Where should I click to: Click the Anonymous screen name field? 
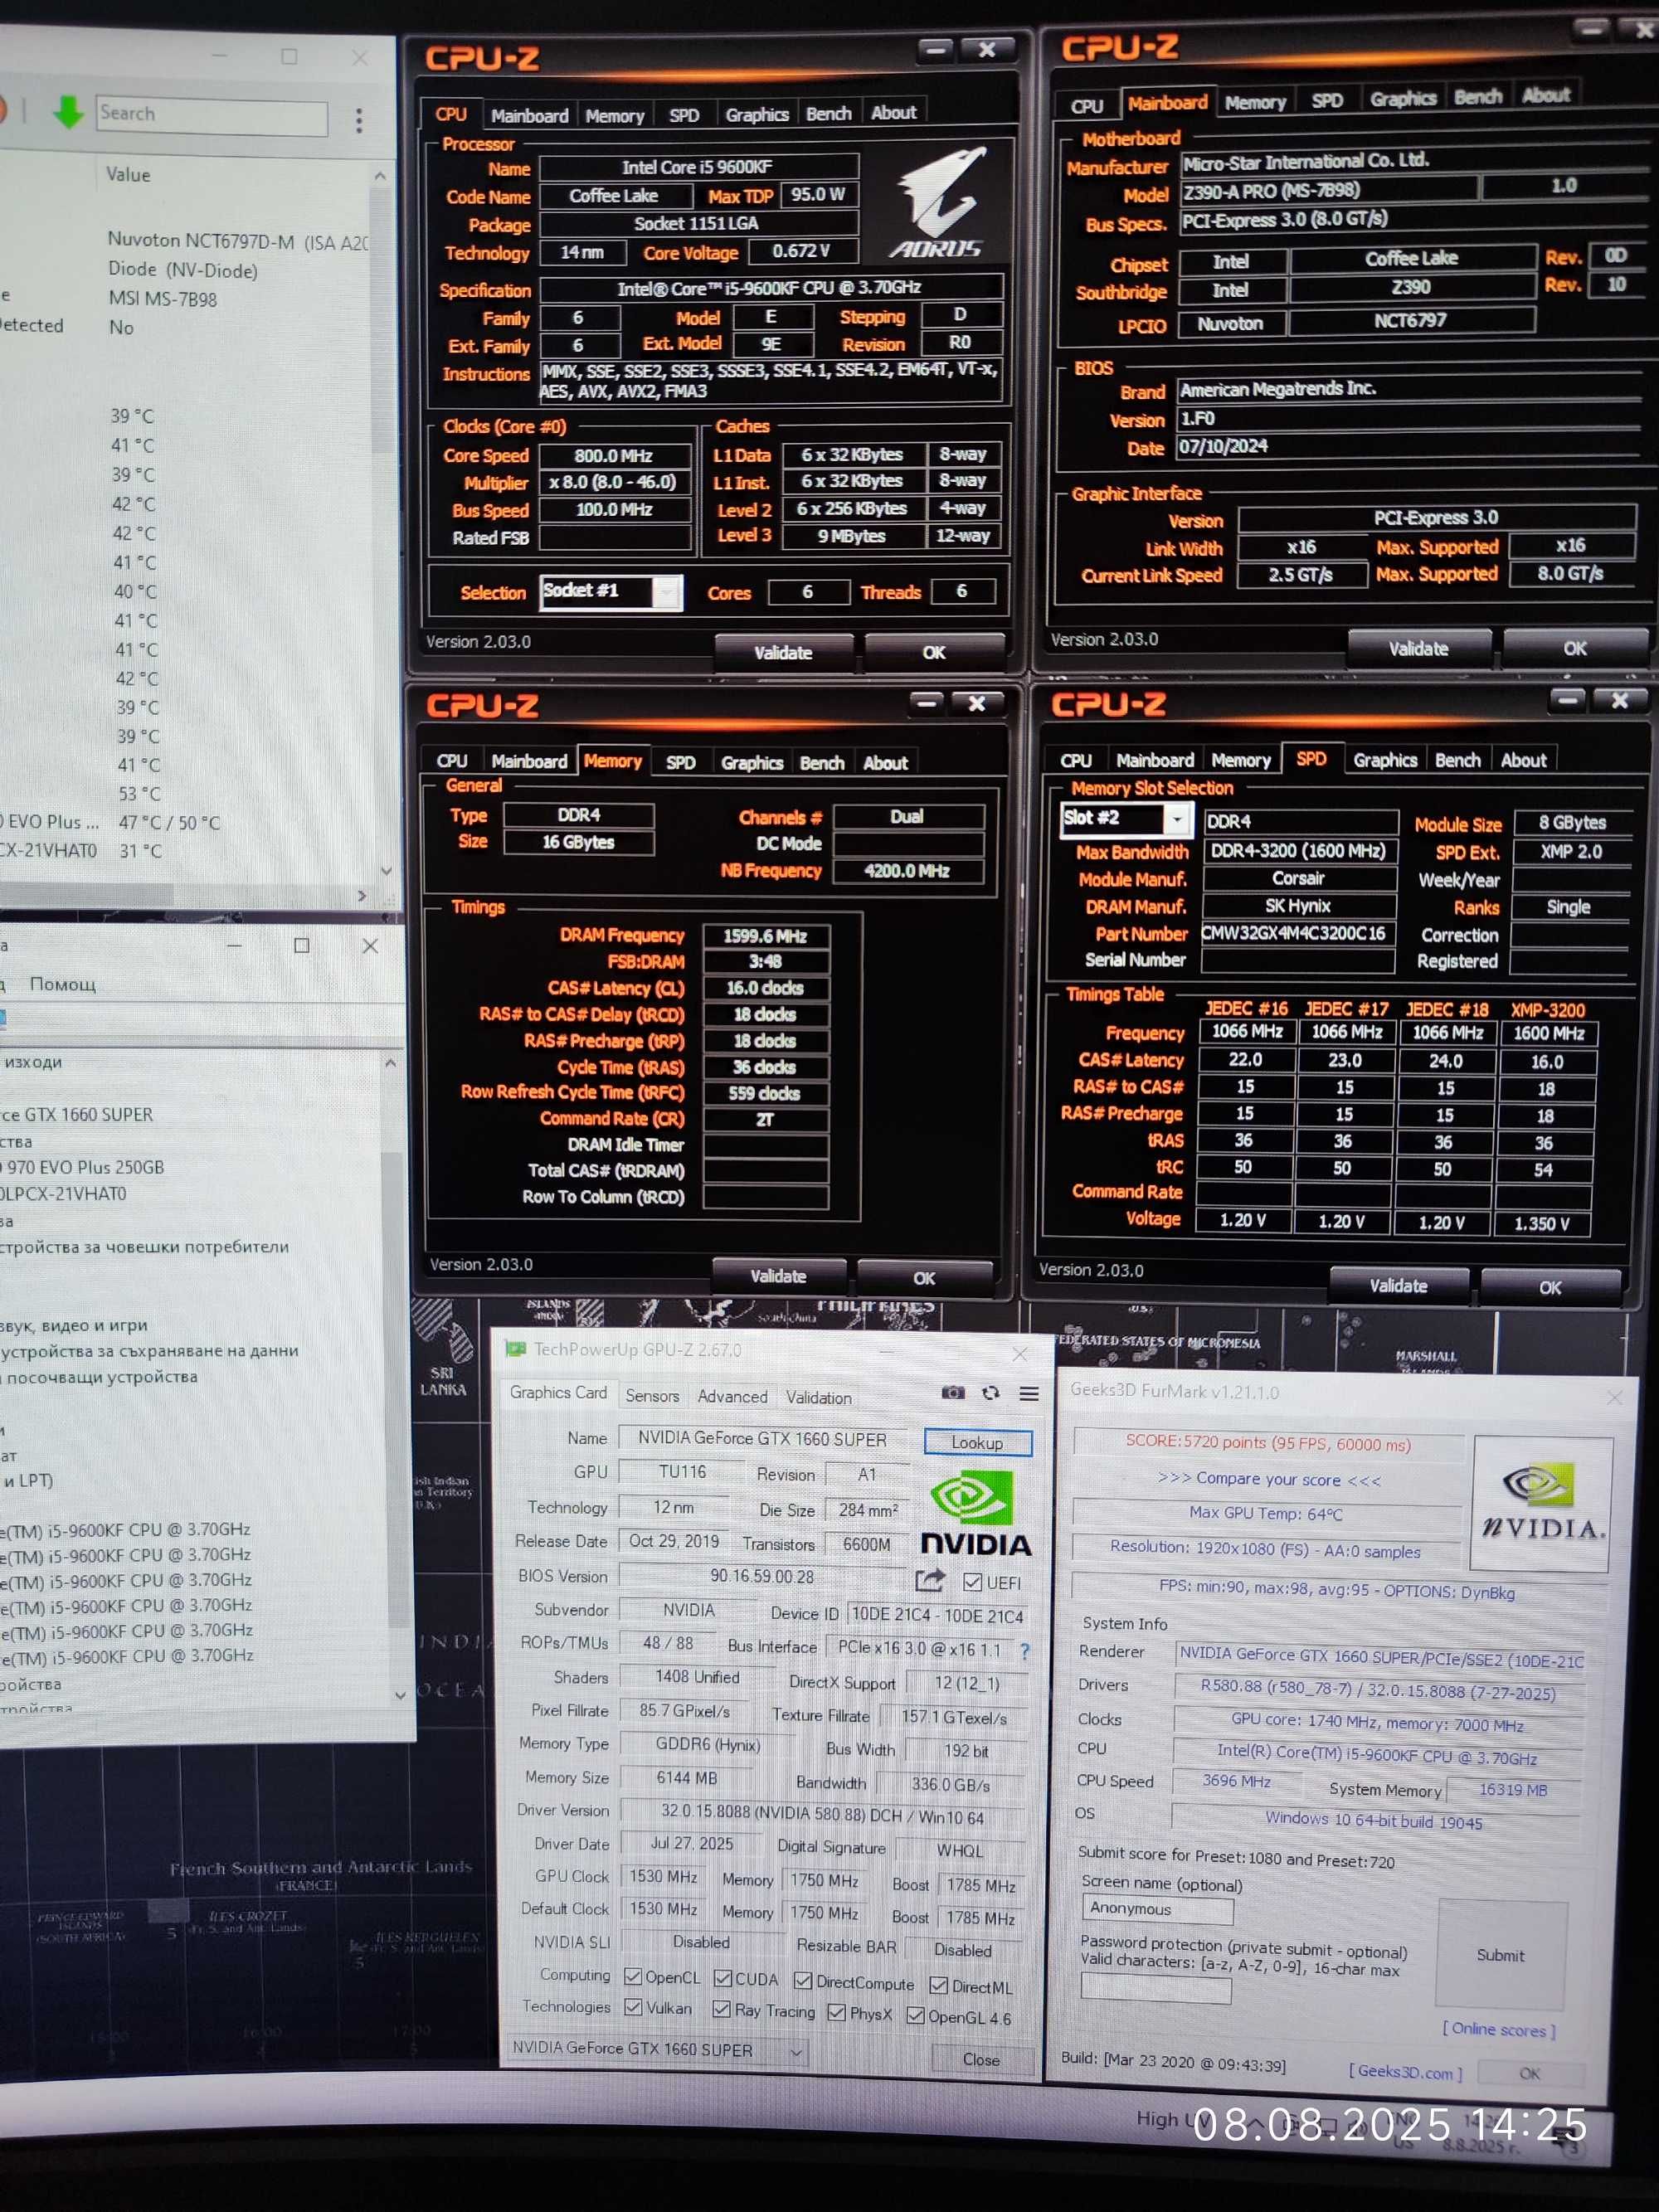(x=1157, y=1909)
